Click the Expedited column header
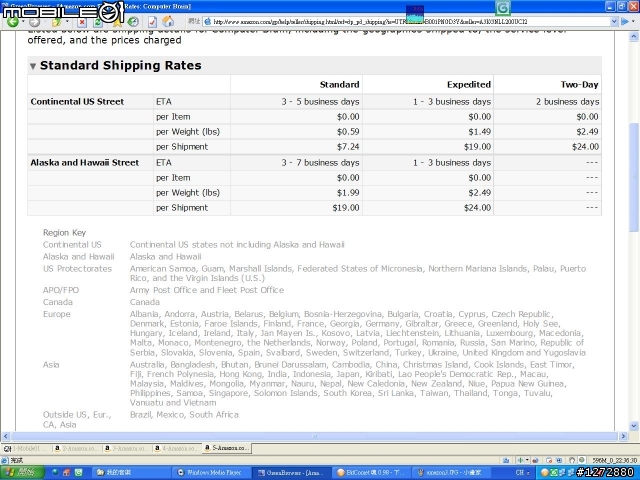Screen dimensions: 640x480 point(469,84)
